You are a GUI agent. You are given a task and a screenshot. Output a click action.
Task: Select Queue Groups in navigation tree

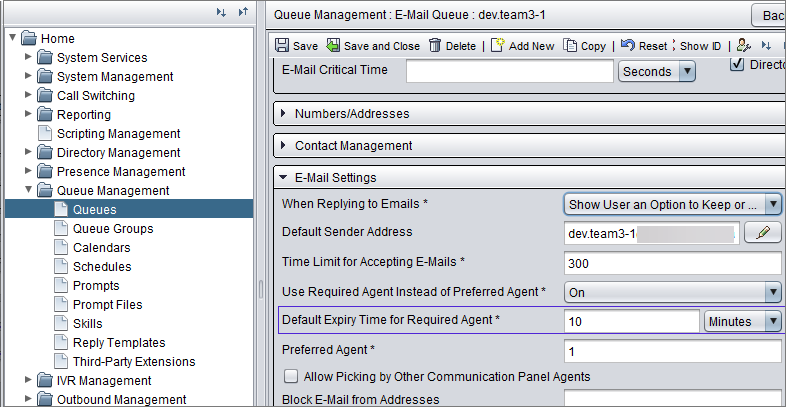coord(113,229)
